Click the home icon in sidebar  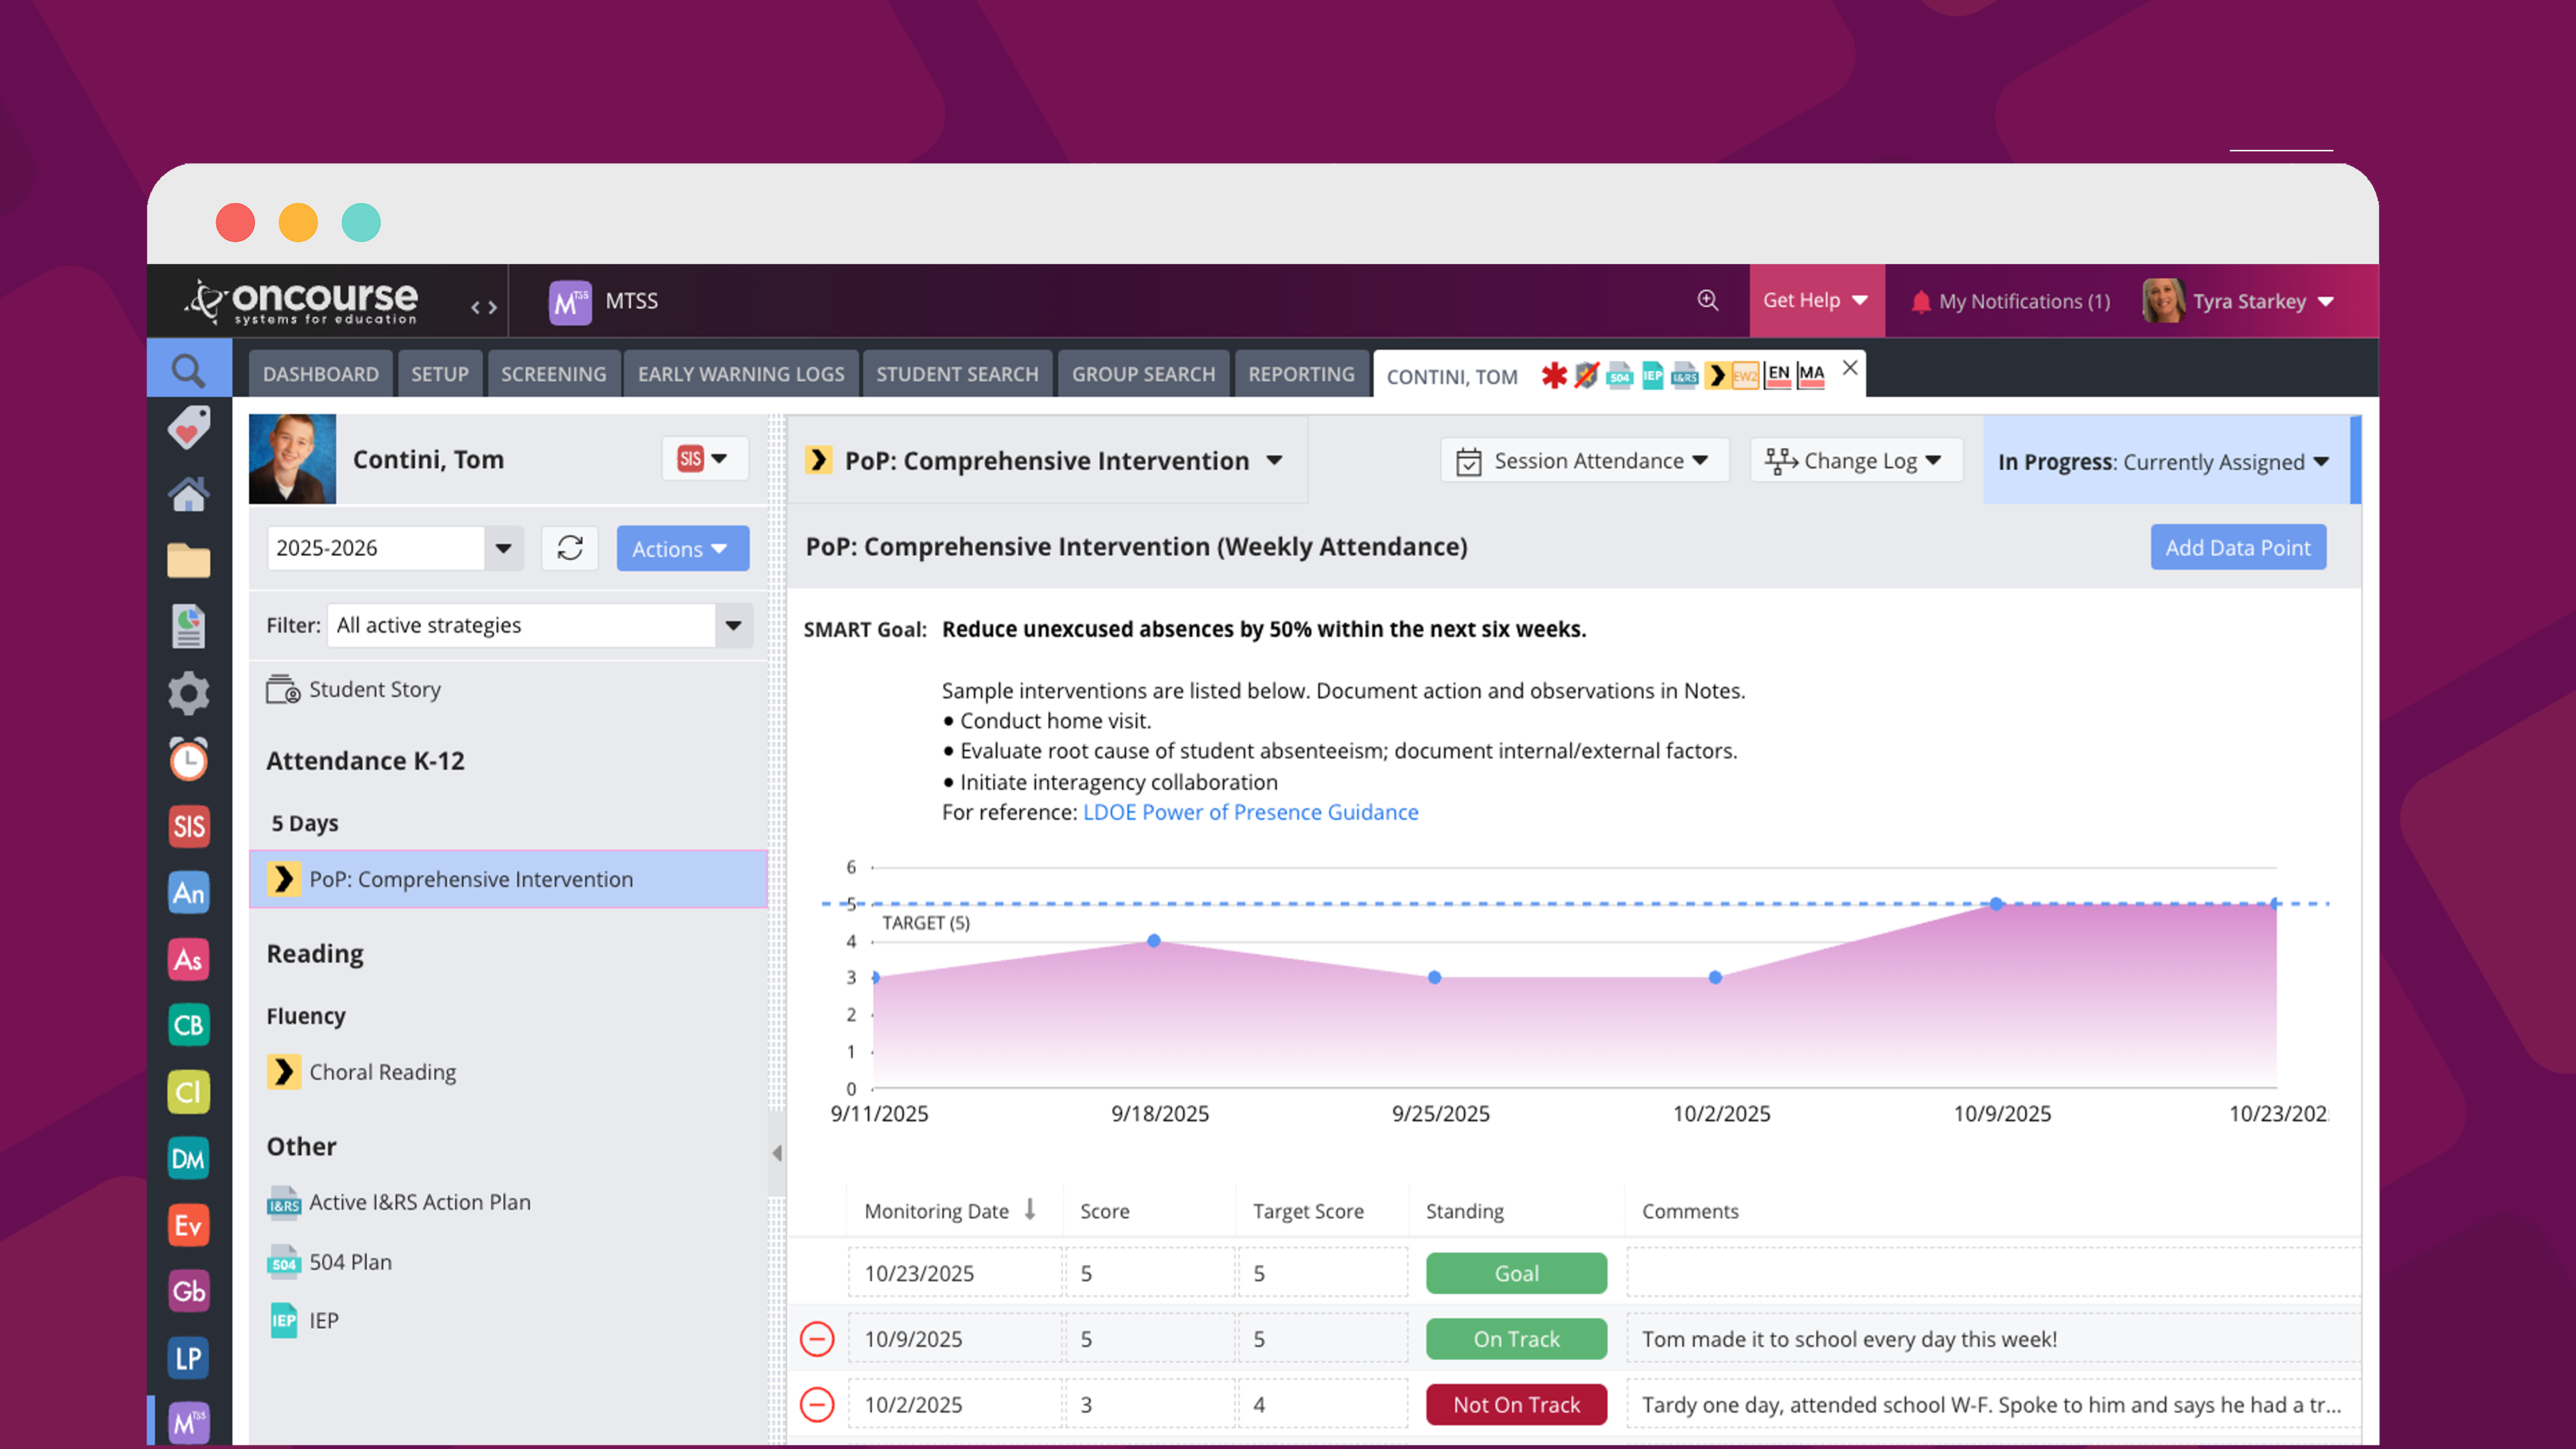pyautogui.click(x=188, y=494)
